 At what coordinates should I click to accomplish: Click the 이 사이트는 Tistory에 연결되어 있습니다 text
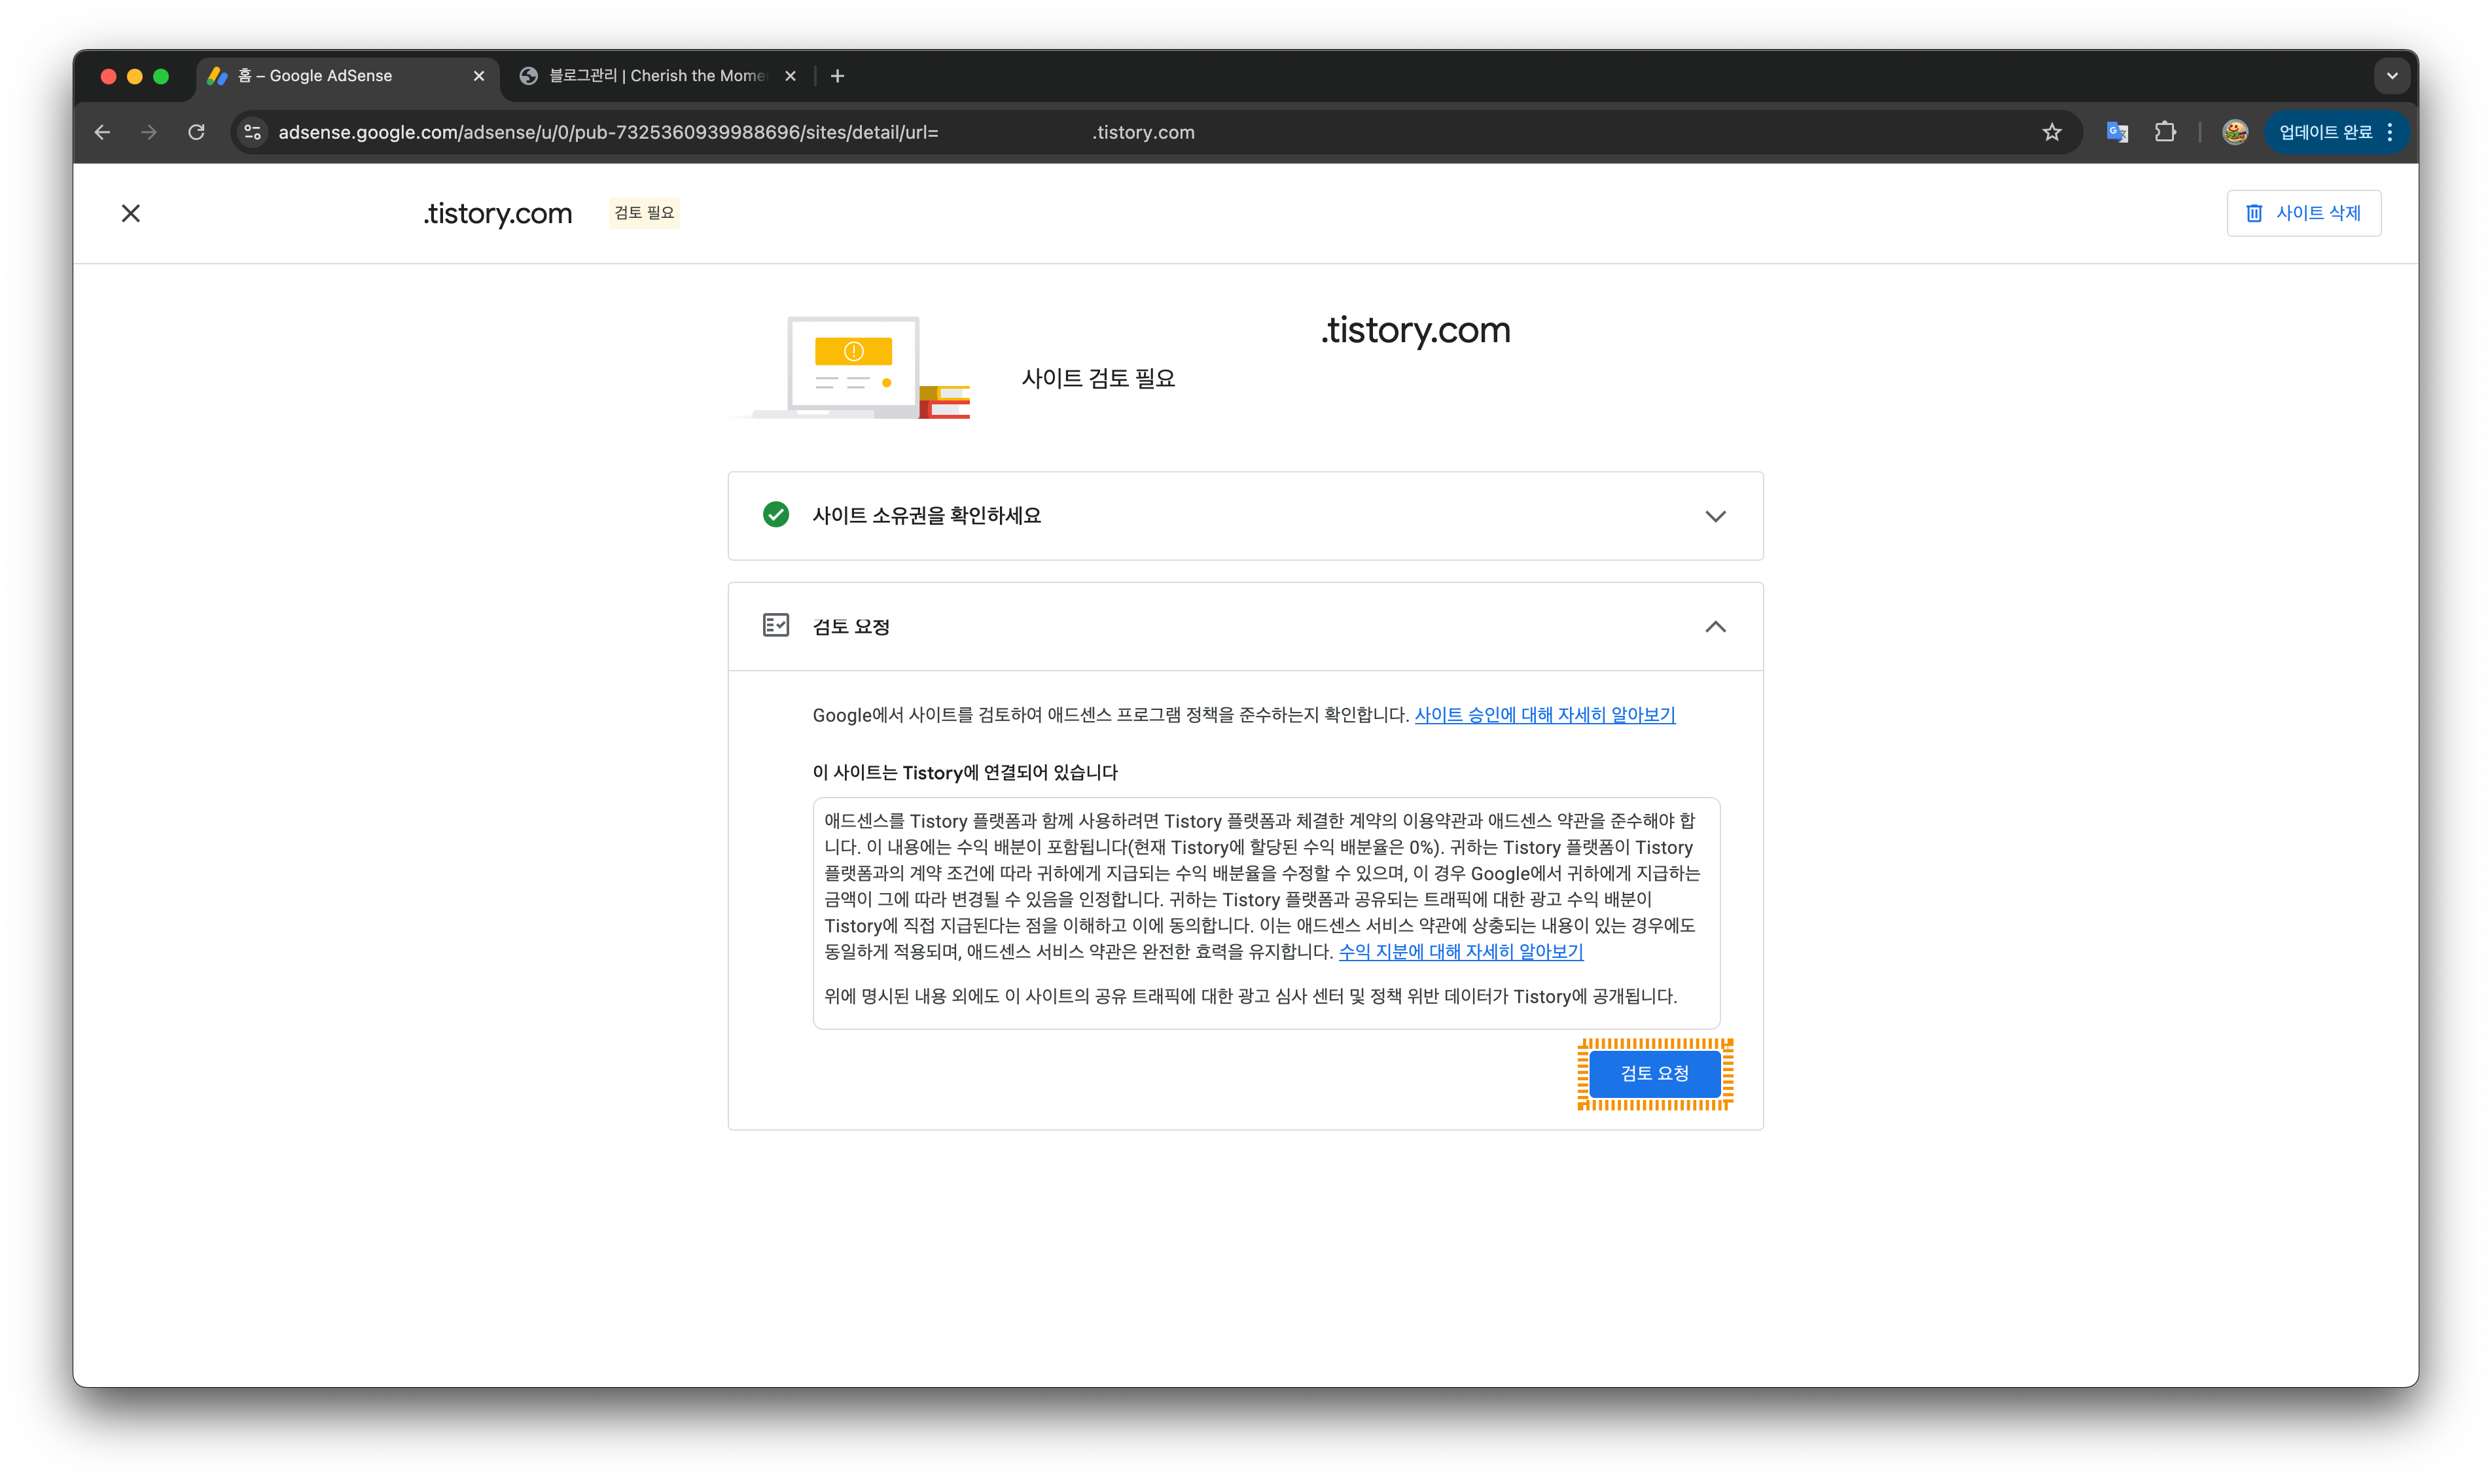[965, 773]
